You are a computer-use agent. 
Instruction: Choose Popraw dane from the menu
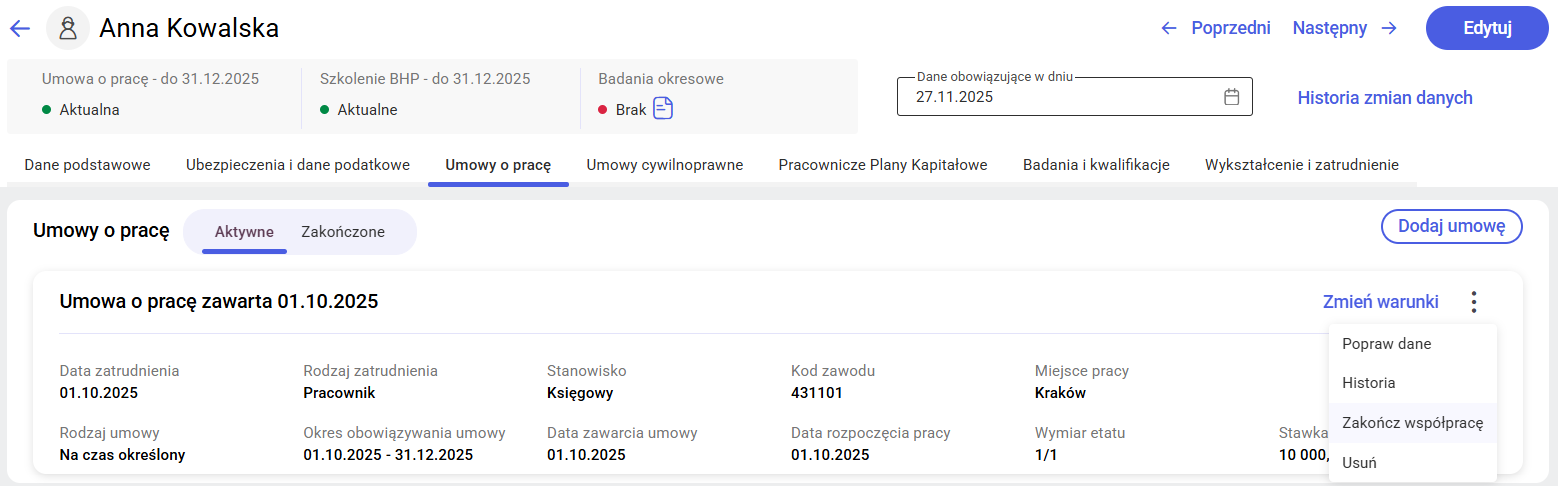(x=1386, y=344)
